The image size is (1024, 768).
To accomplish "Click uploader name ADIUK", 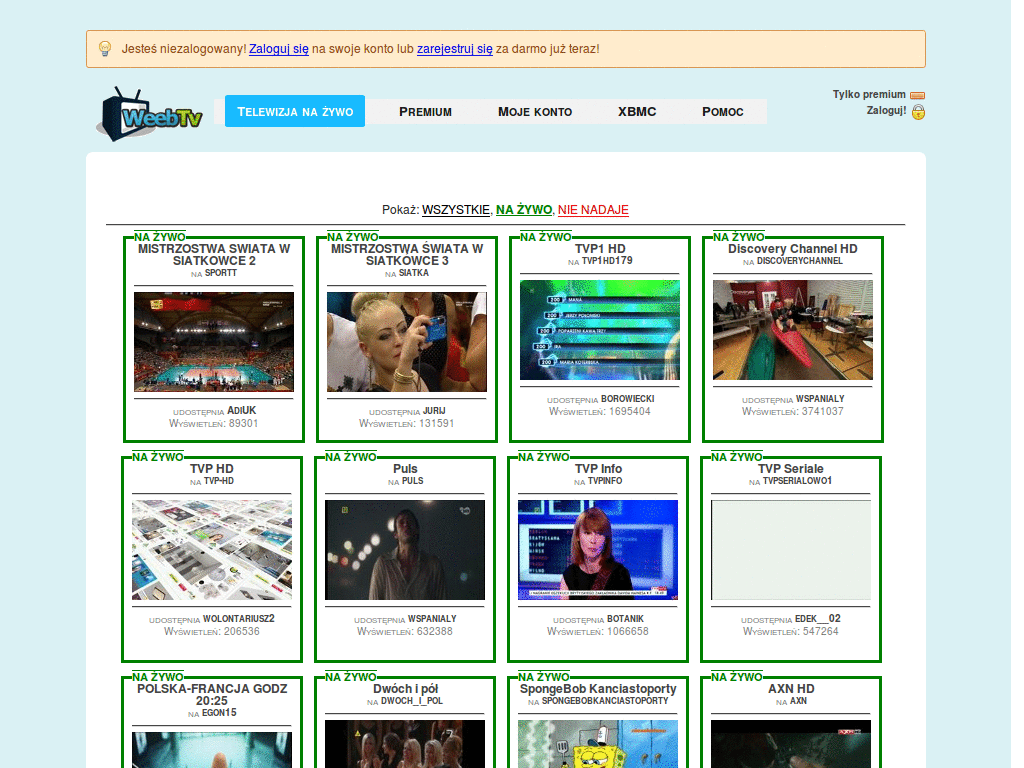I will (x=242, y=411).
